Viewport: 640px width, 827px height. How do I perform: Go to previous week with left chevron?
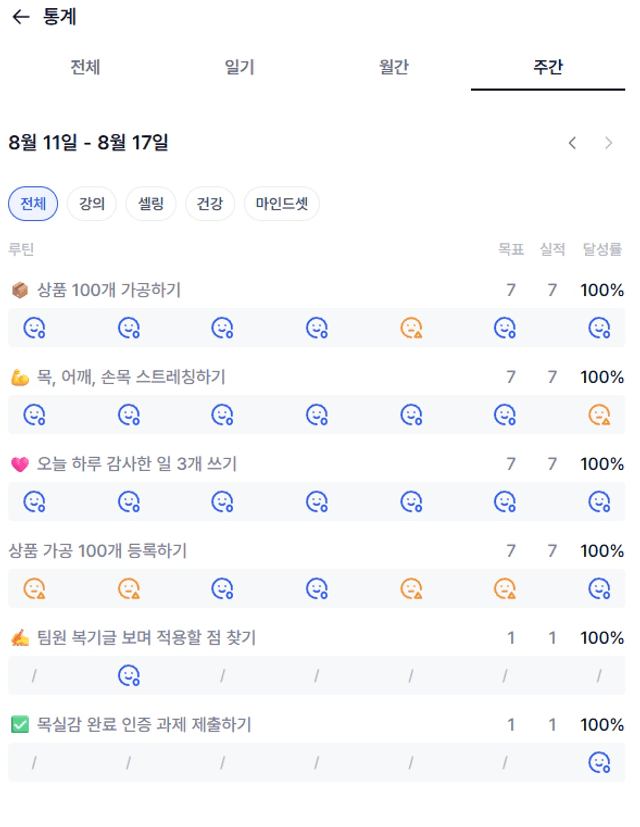(x=572, y=143)
